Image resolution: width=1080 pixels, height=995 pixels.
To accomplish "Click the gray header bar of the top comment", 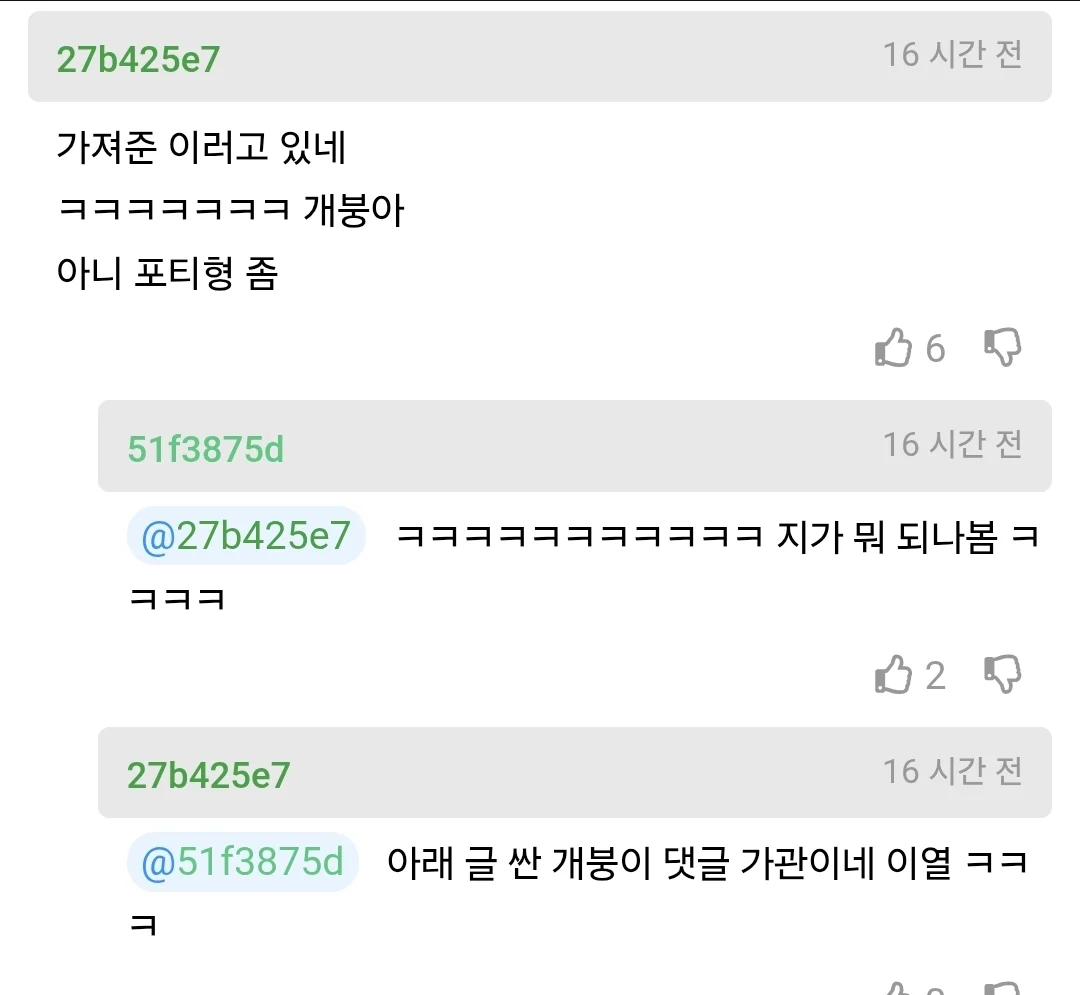I will (540, 57).
